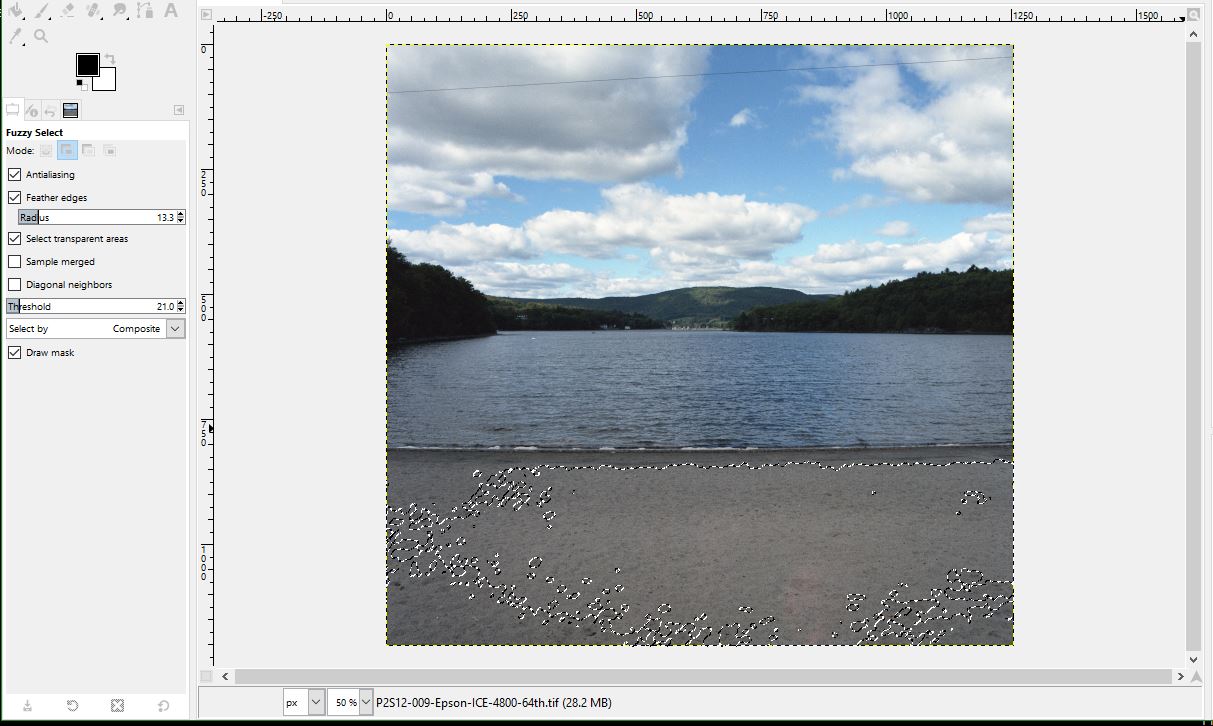Click the zoom percentage field
Viewport: 1213px width, 726px height.
coord(343,702)
